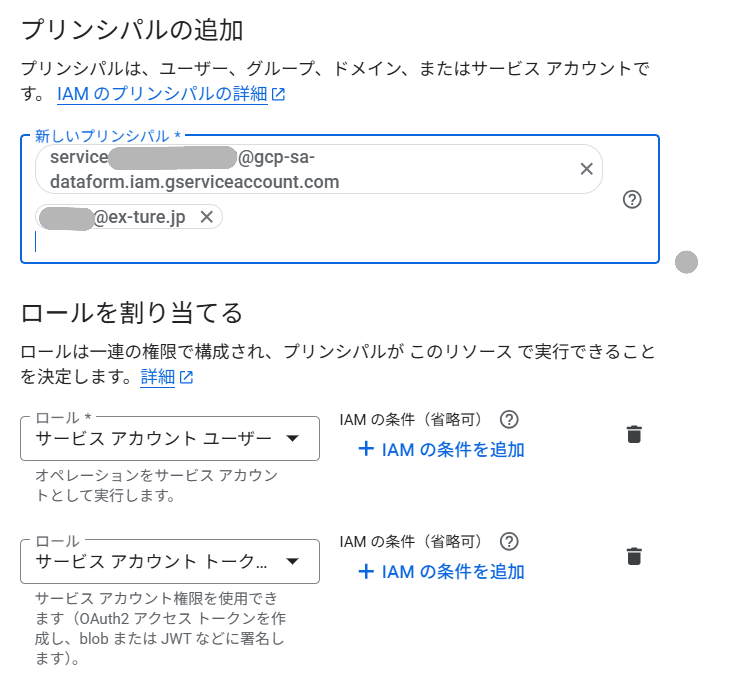Click inside the new principals input field
The image size is (733, 688).
(300, 241)
